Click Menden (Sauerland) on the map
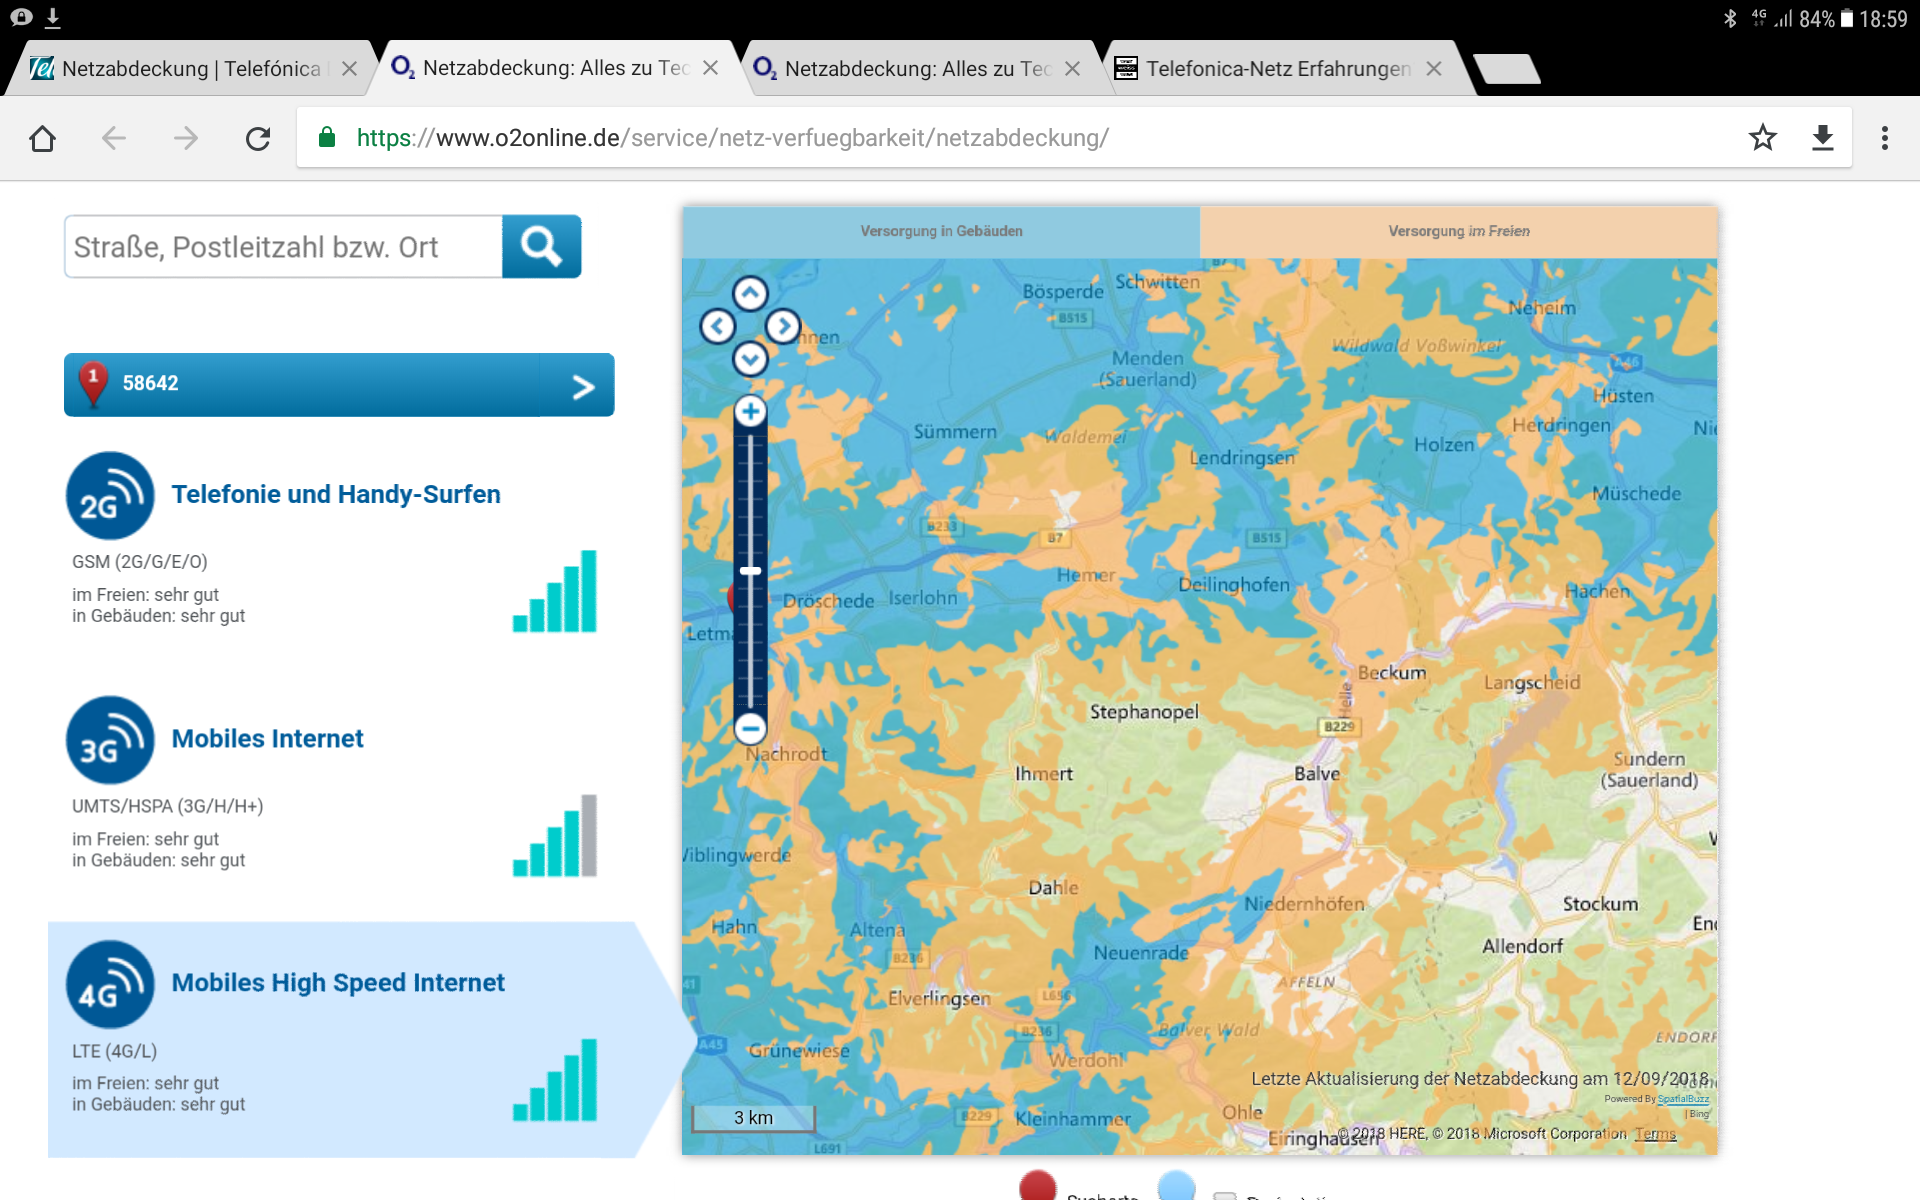The height and width of the screenshot is (1200, 1920). pos(1147,369)
